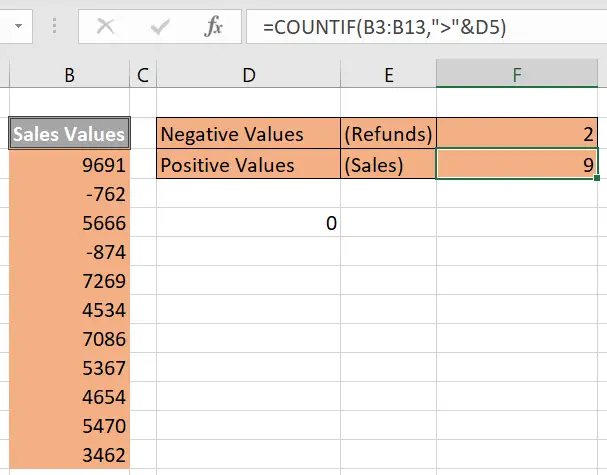Select the Positive Values label cell
607x475 pixels.
tap(249, 163)
